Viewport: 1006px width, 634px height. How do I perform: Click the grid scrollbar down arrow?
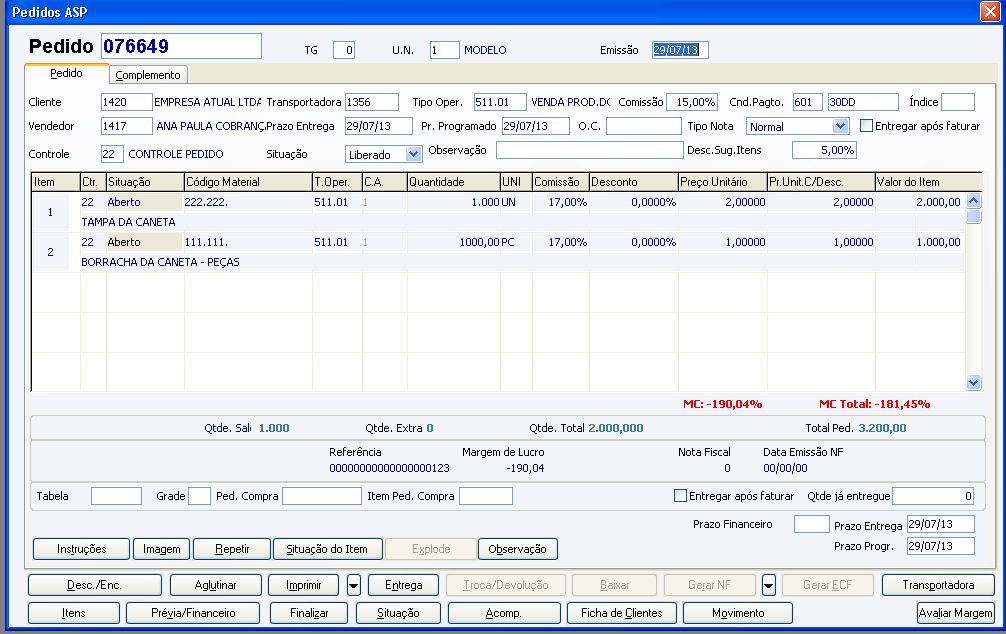[x=973, y=382]
